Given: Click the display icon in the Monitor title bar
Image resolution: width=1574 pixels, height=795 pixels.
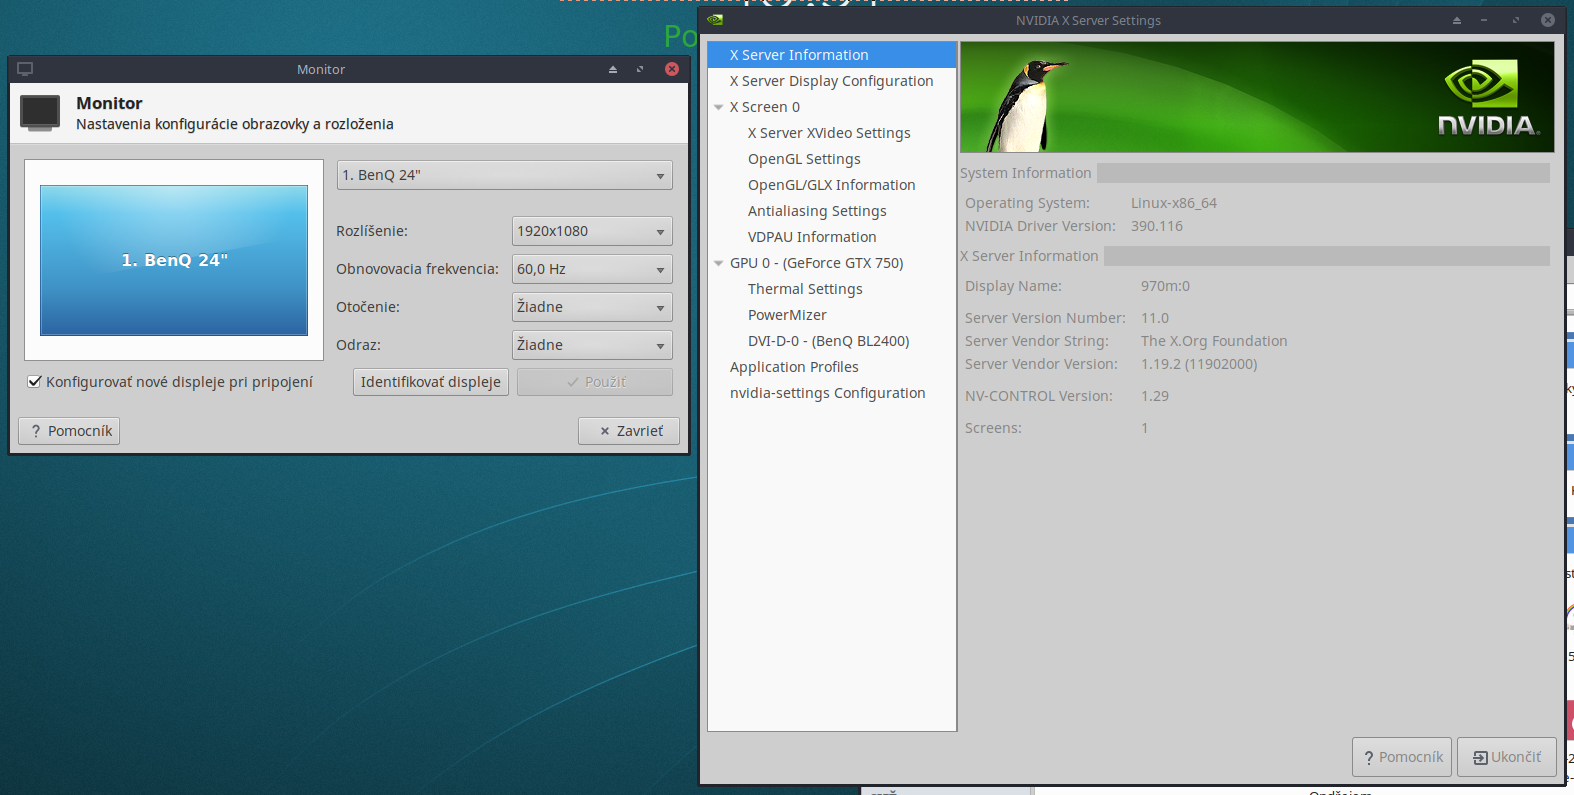Looking at the screenshot, I should [x=25, y=69].
